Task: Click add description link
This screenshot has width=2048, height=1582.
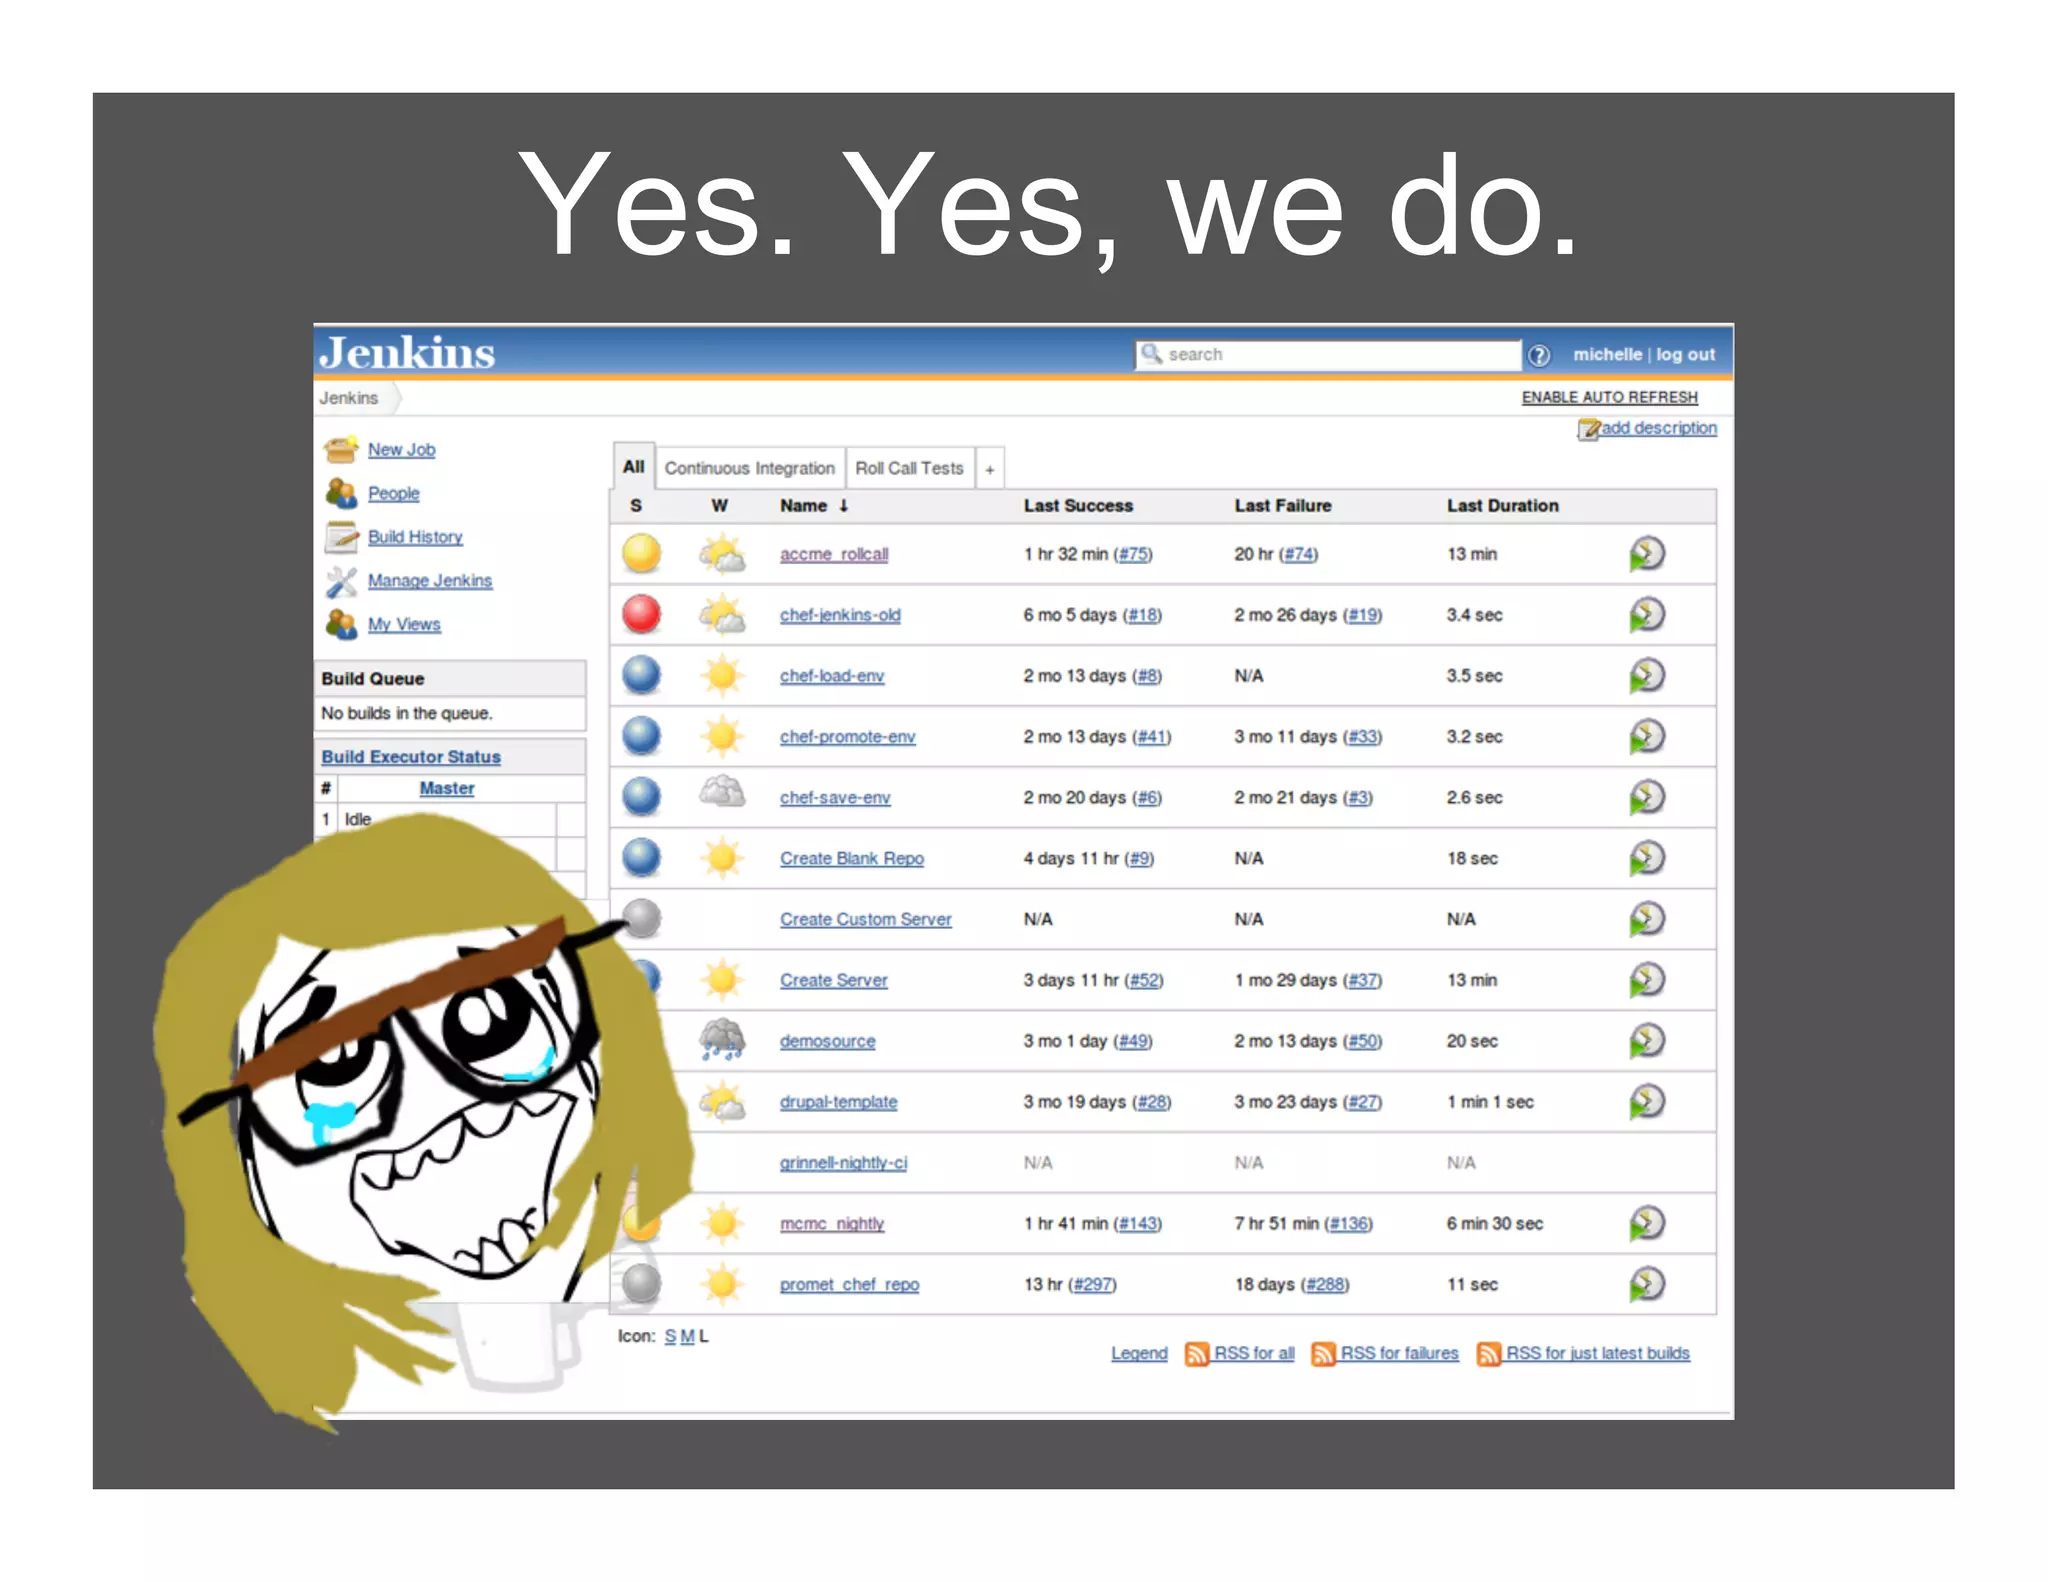Action: 1658,428
